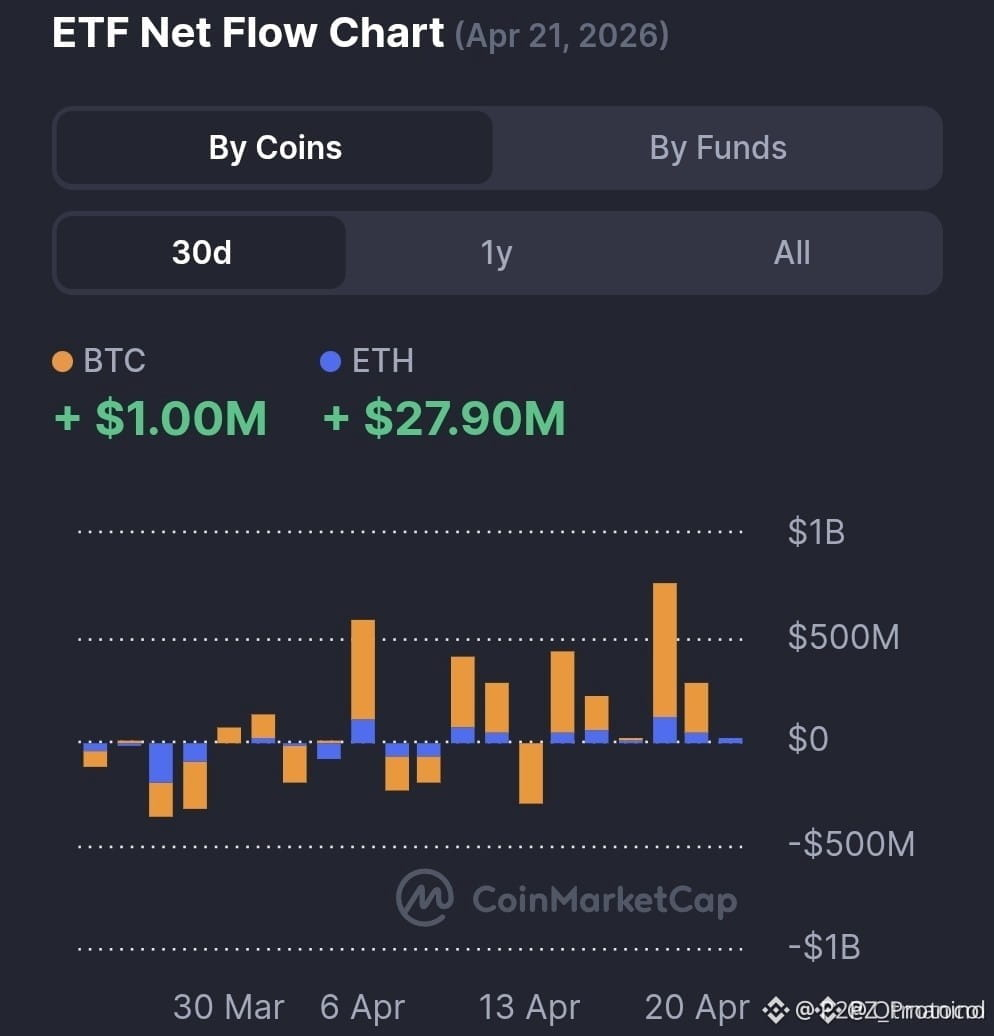This screenshot has height=1036, width=994.
Task: Select the 1y time range
Action: (496, 252)
